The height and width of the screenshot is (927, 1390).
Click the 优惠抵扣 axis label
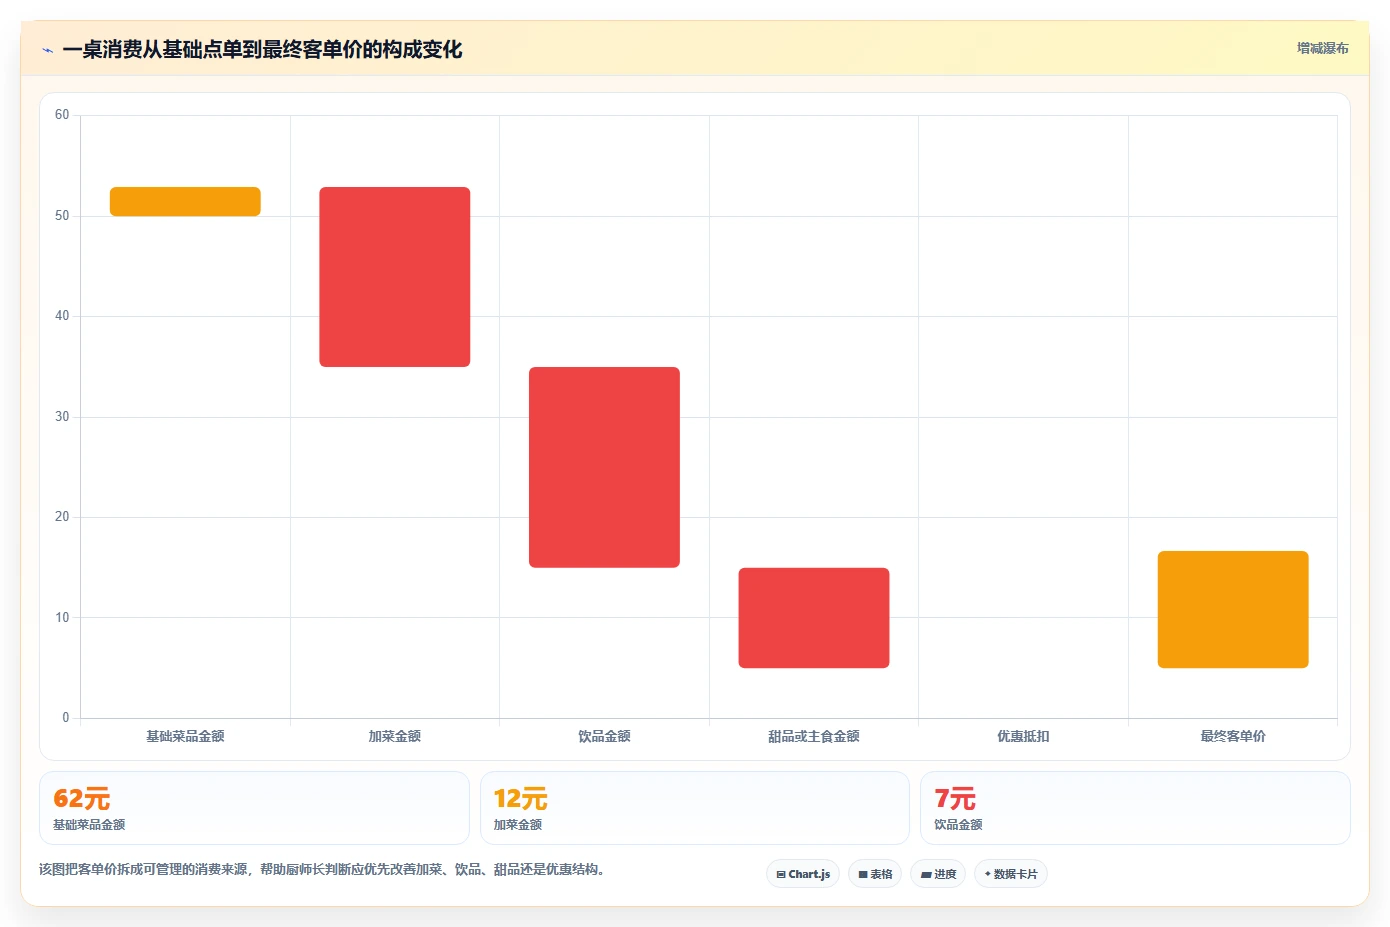tap(1023, 736)
